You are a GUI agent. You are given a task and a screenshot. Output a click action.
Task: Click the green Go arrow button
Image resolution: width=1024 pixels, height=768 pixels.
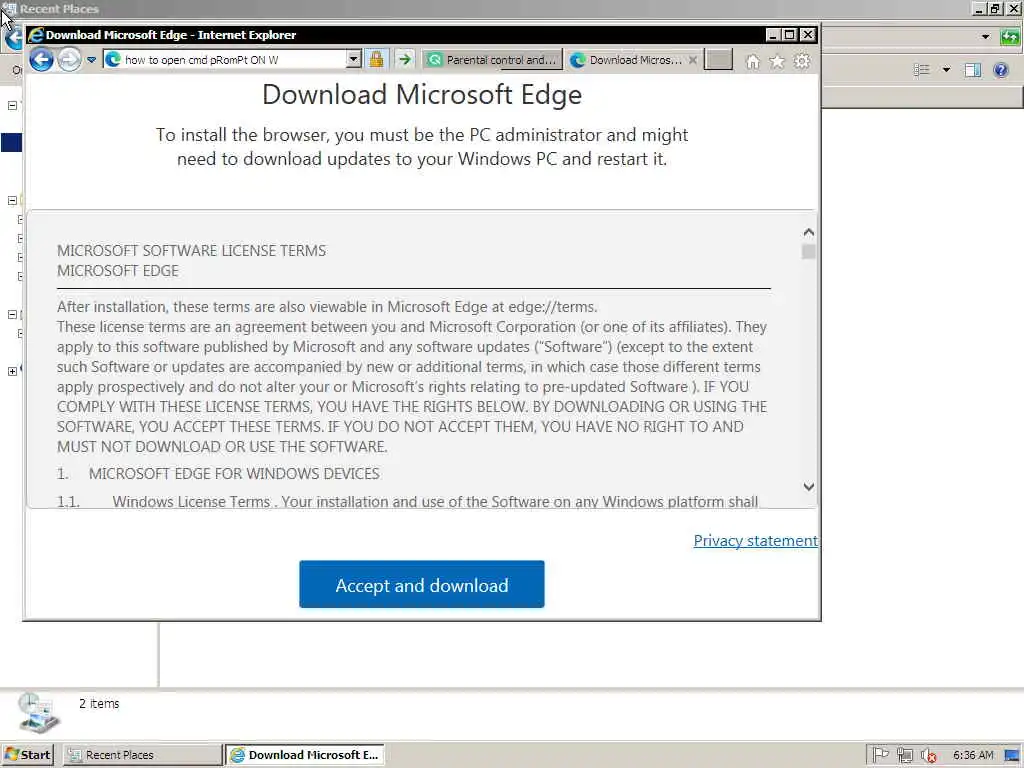point(405,59)
